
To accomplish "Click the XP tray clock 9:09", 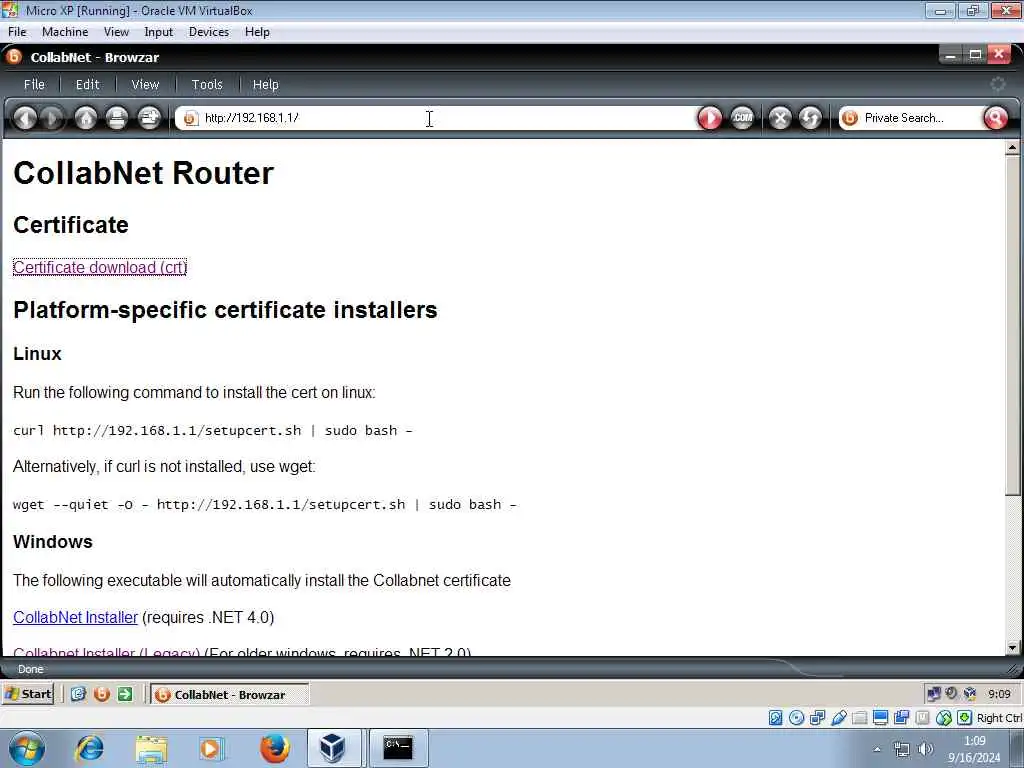I will (999, 694).
